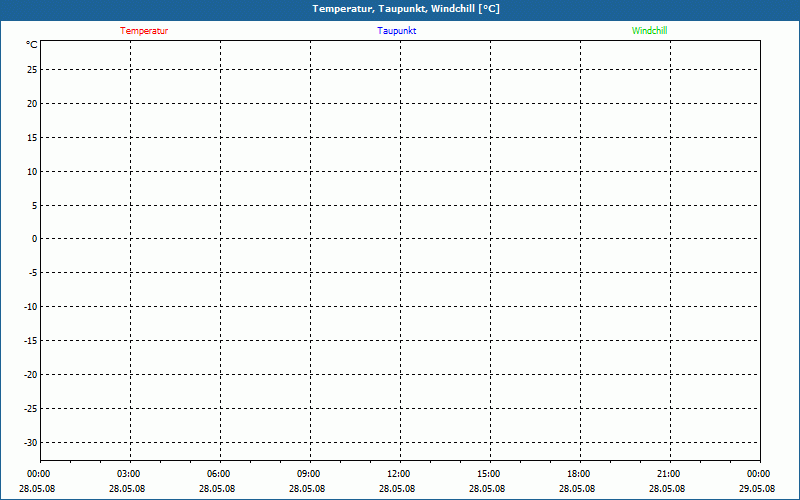The height and width of the screenshot is (500, 800).
Task: Click the red Temperatur legend label
Action: 144,31
